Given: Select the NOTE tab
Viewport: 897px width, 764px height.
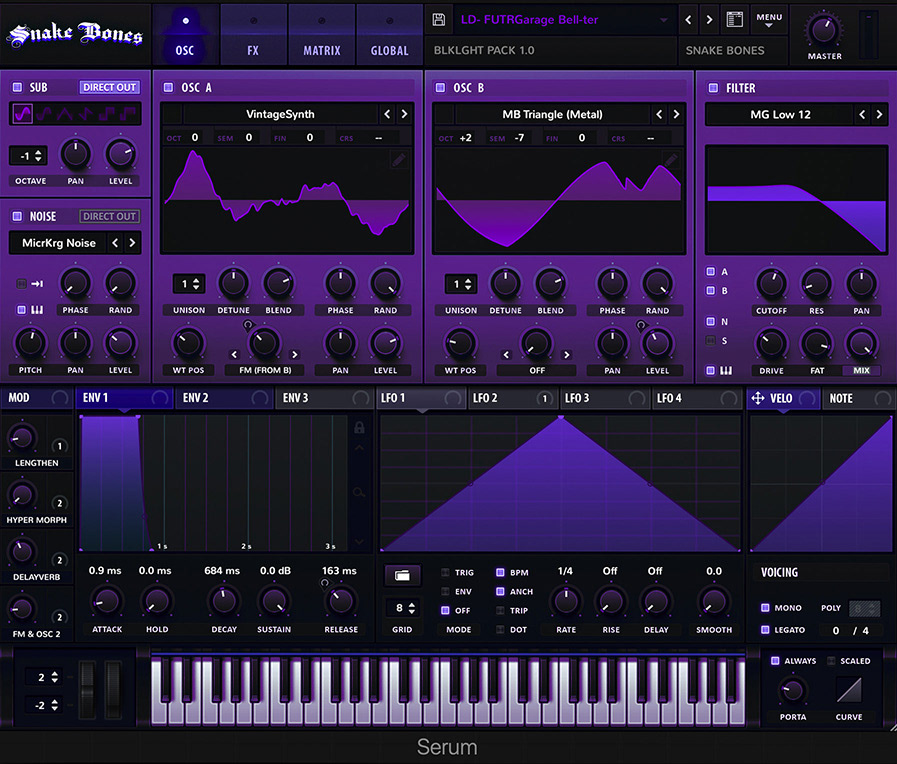Looking at the screenshot, I should [x=857, y=399].
